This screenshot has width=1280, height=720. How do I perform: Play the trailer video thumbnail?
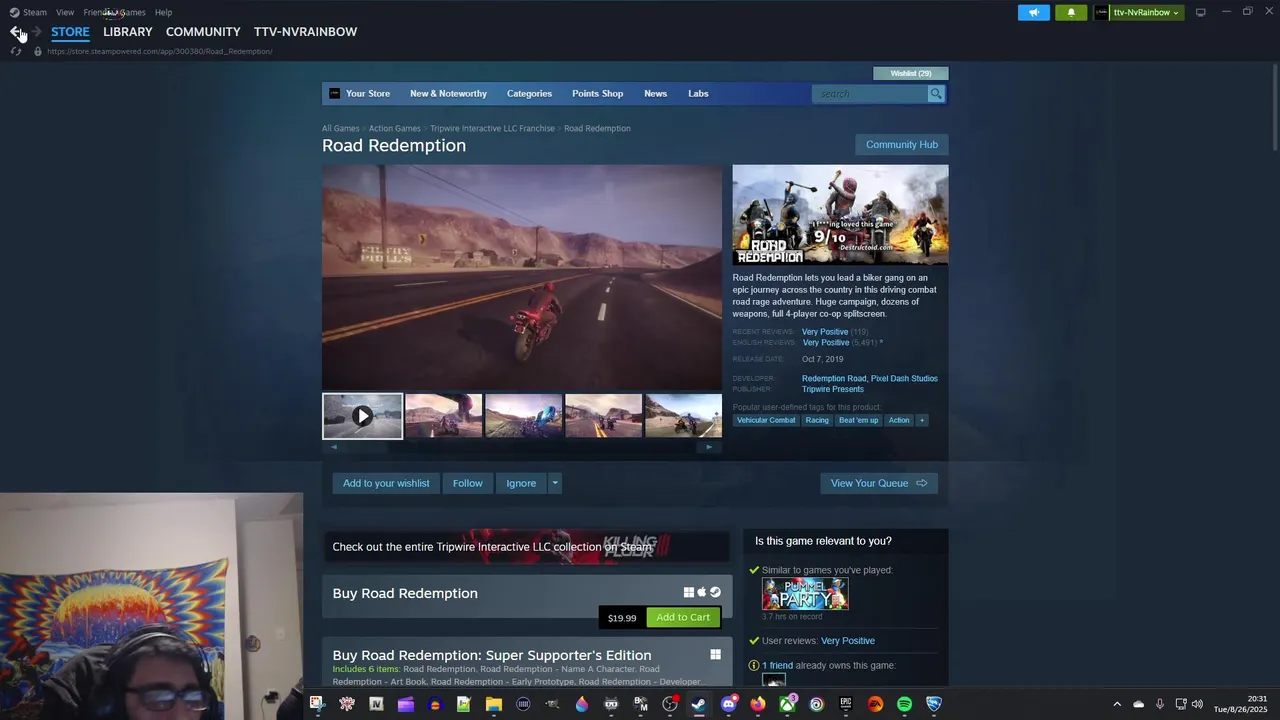[x=362, y=416]
